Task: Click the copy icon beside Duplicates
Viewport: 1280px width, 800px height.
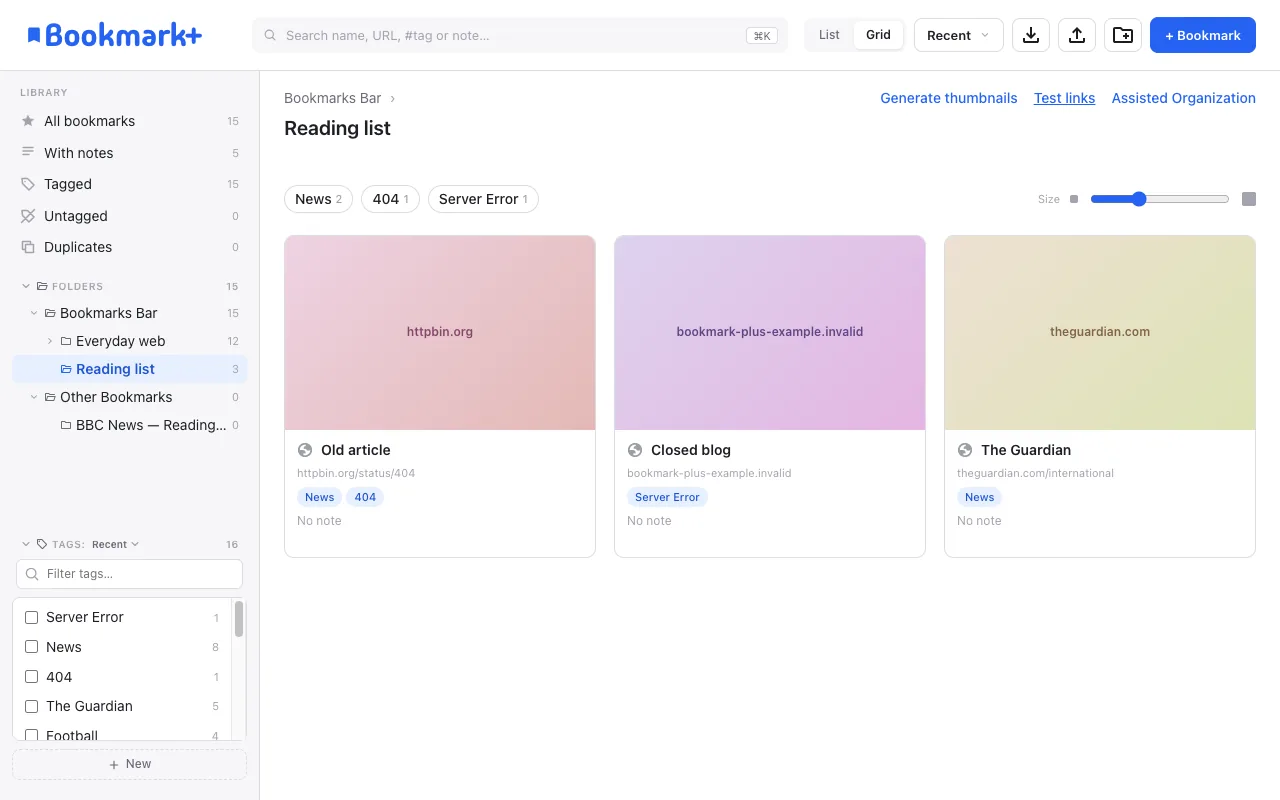Action: click(28, 247)
